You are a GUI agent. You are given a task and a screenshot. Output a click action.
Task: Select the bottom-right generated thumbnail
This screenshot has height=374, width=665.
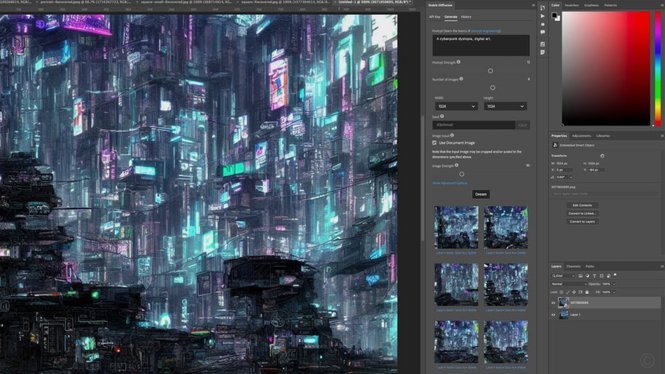click(506, 342)
